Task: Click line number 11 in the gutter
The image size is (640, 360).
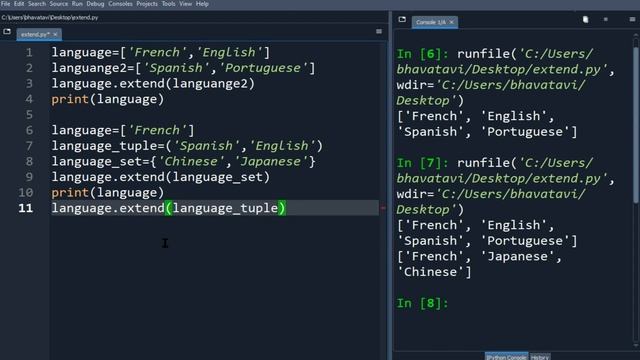Action: (25, 208)
